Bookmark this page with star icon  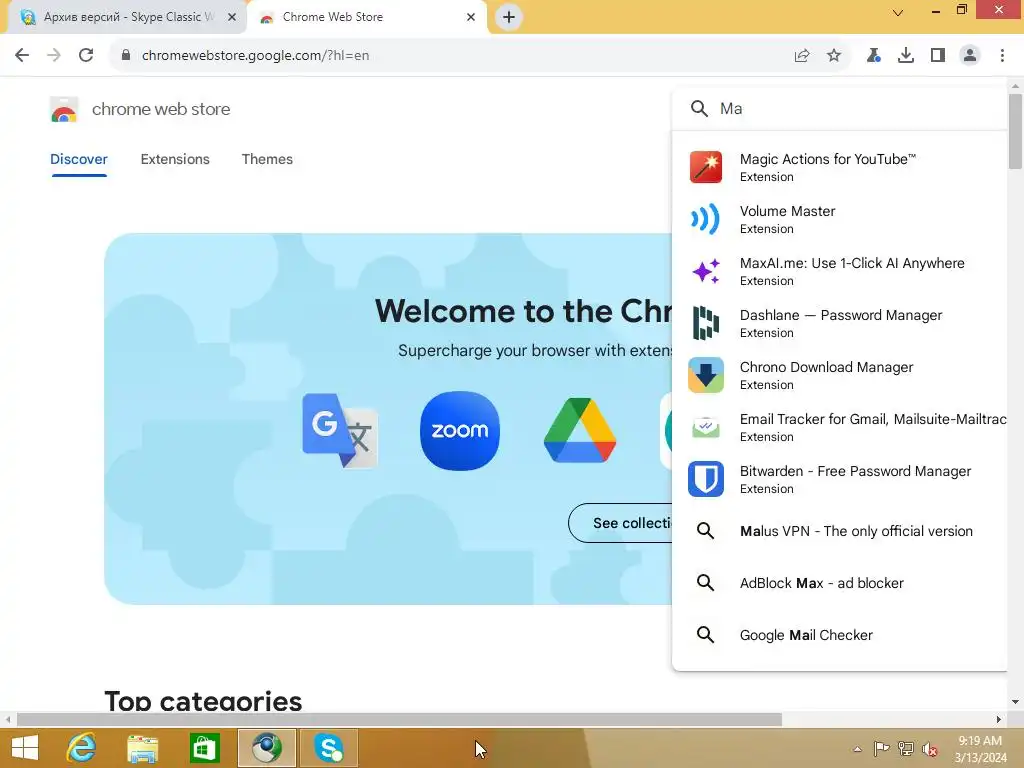coord(834,56)
